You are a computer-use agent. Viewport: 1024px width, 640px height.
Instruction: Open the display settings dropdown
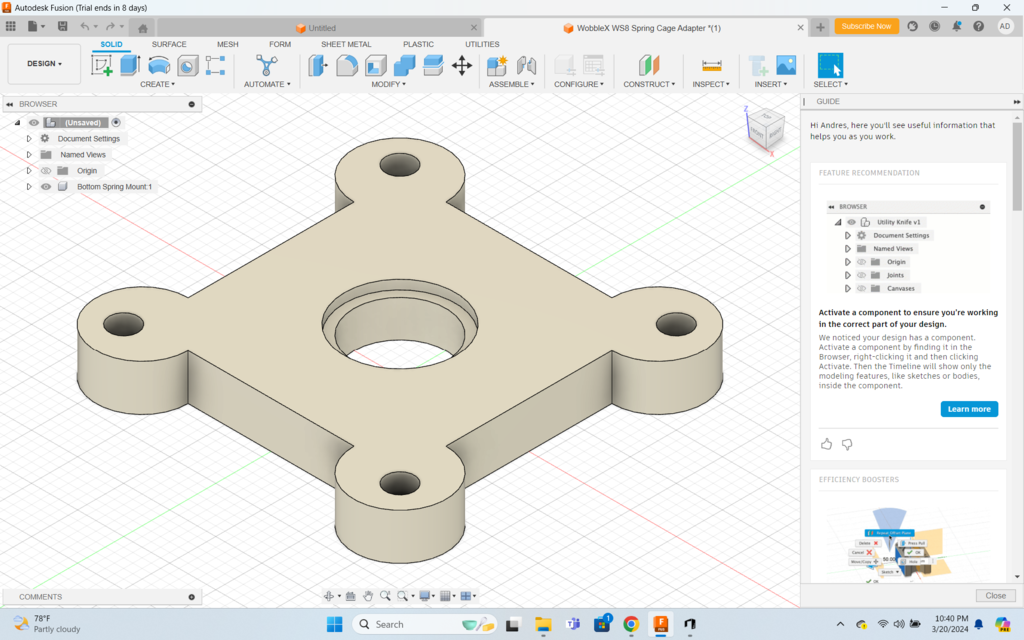coord(425,595)
